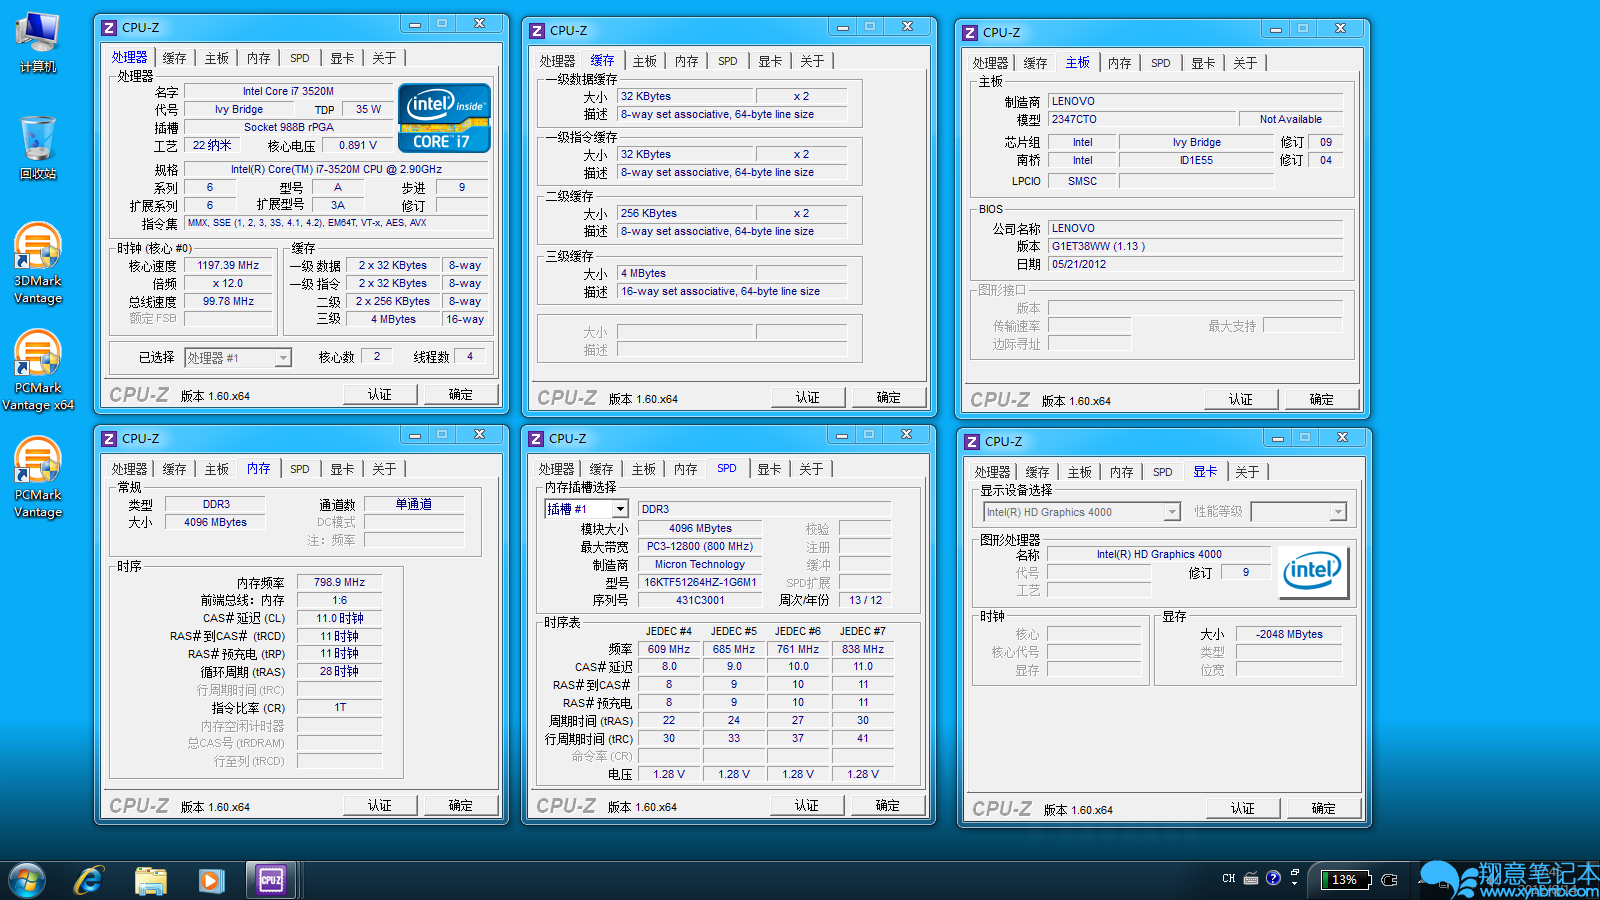Click the CPU-Z title icon of cache window

point(537,31)
